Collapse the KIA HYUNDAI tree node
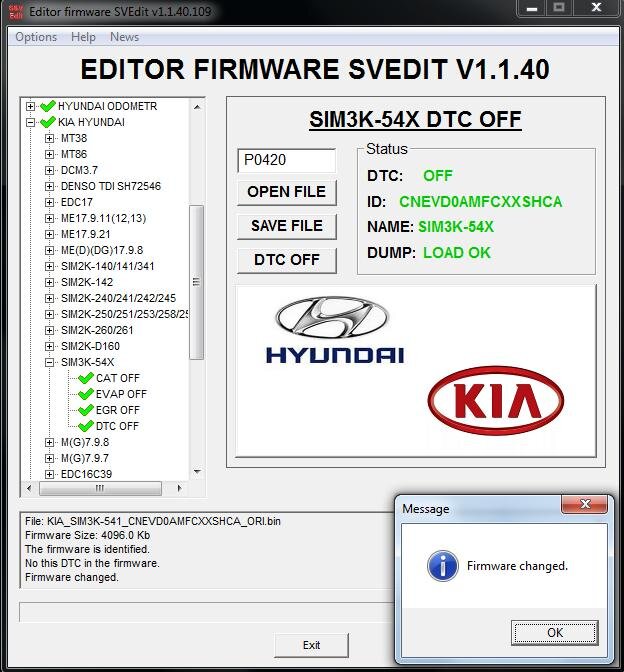 [30, 122]
